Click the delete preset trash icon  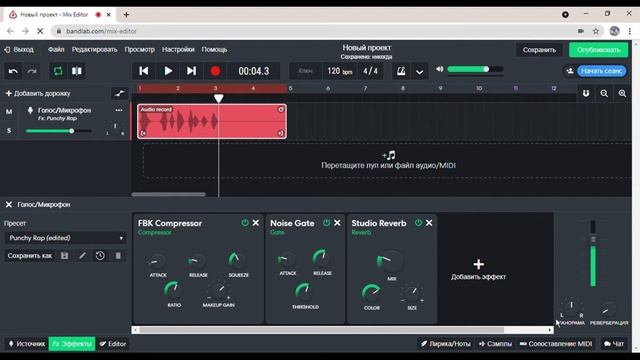118,256
